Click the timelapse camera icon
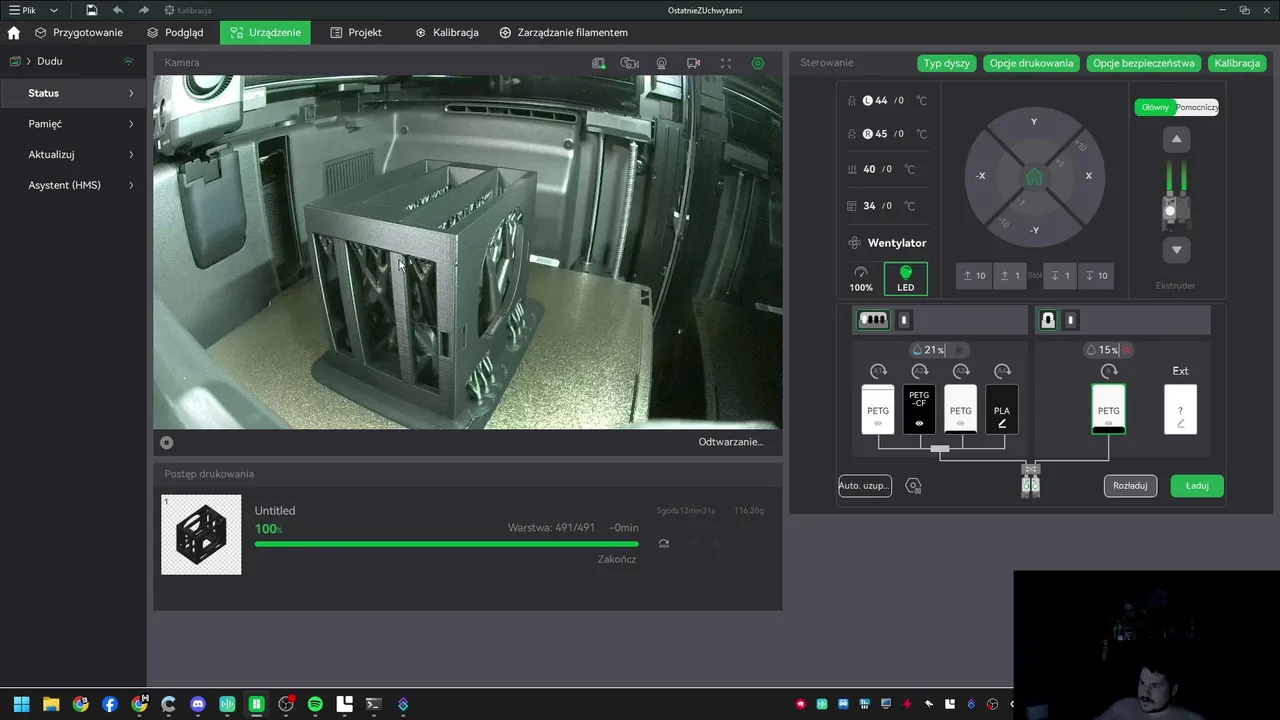This screenshot has height=720, width=1280. pos(629,63)
